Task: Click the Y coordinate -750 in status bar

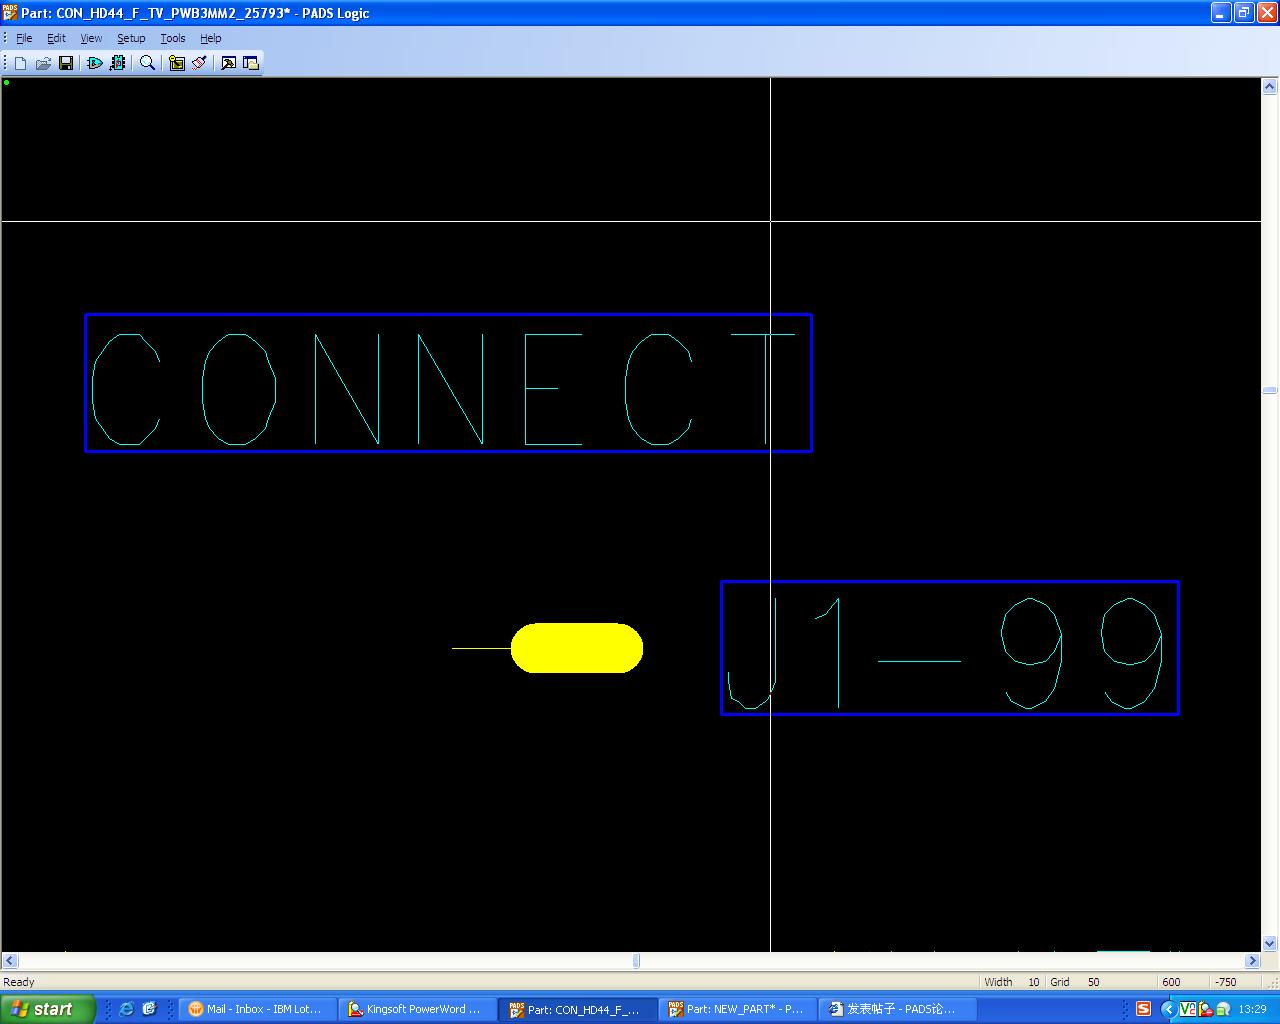Action: click(x=1226, y=982)
